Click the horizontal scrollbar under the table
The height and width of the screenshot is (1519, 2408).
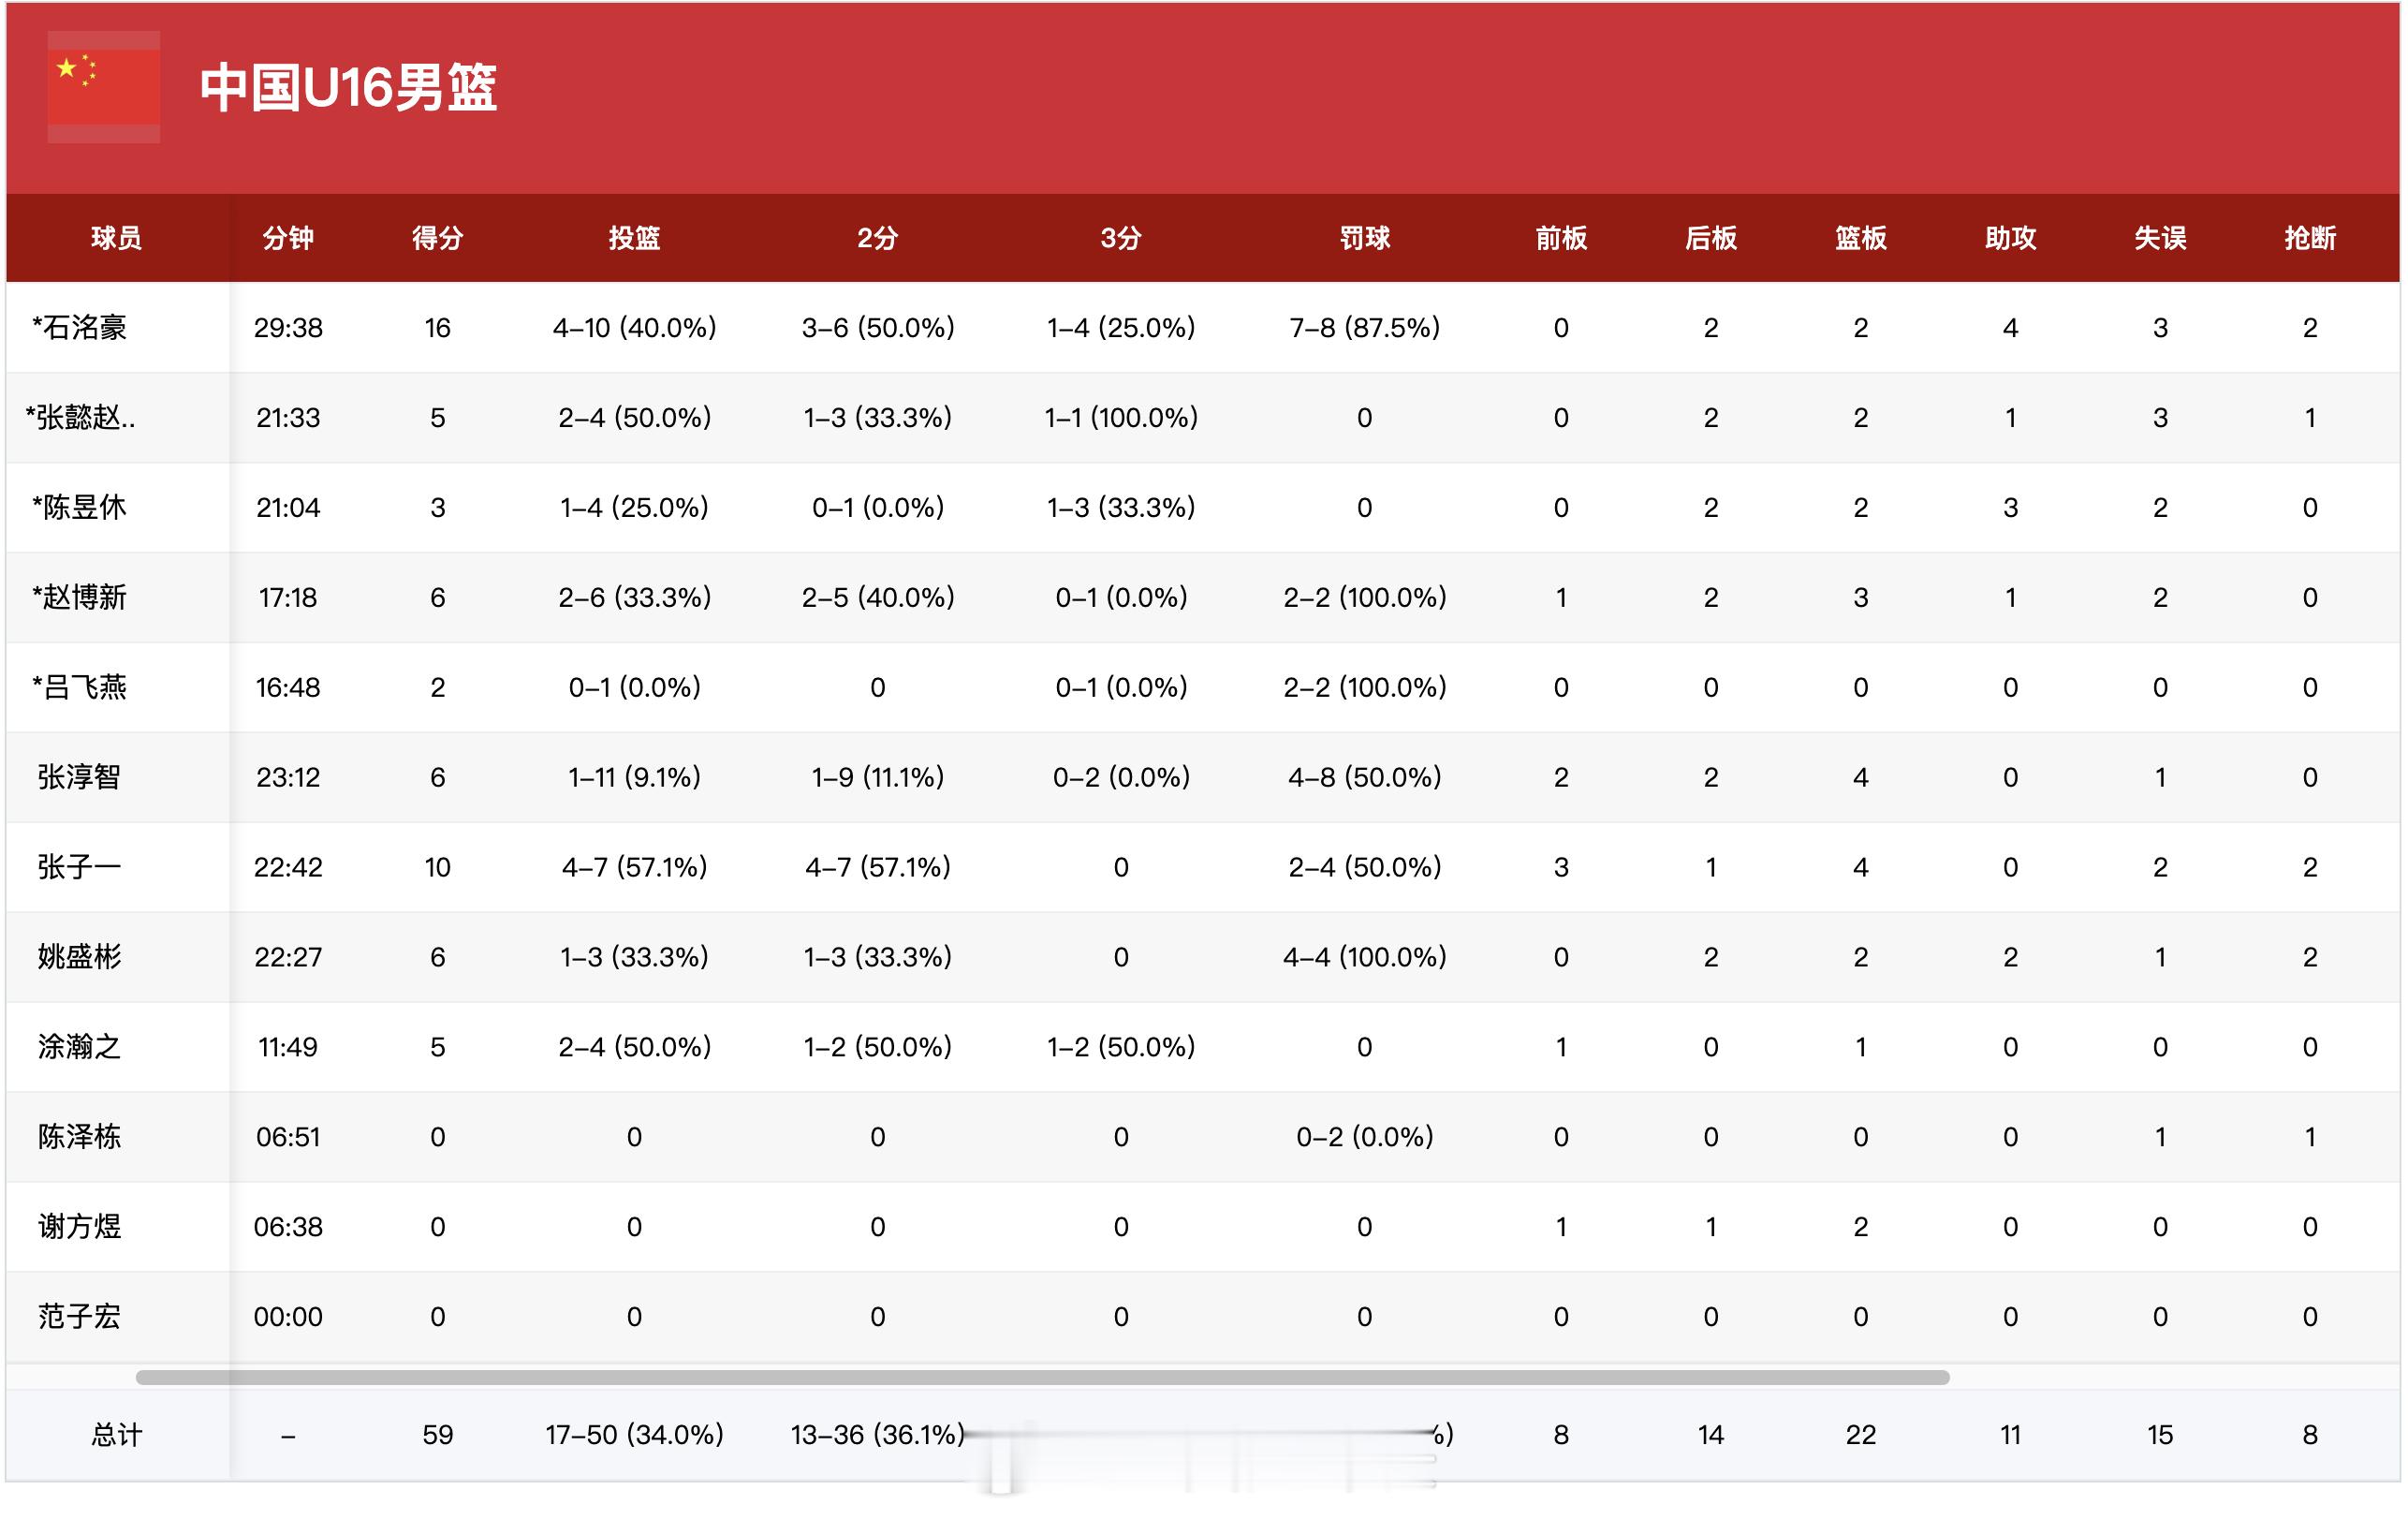click(x=1042, y=1377)
